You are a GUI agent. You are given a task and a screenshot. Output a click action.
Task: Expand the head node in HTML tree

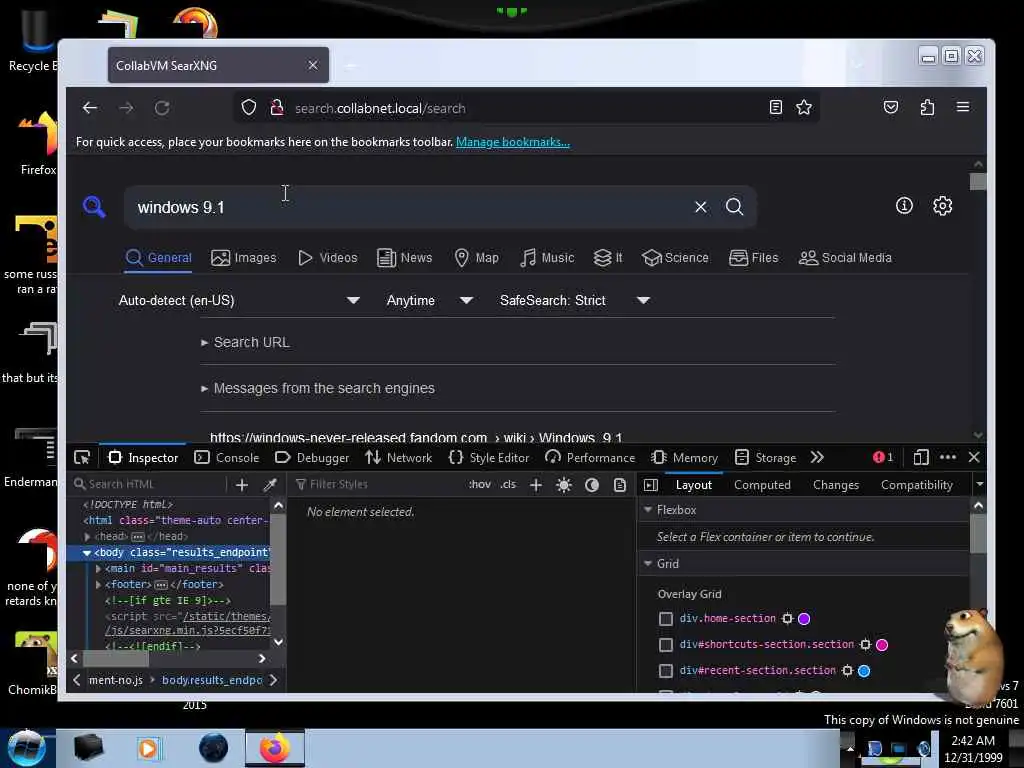[x=88, y=536]
